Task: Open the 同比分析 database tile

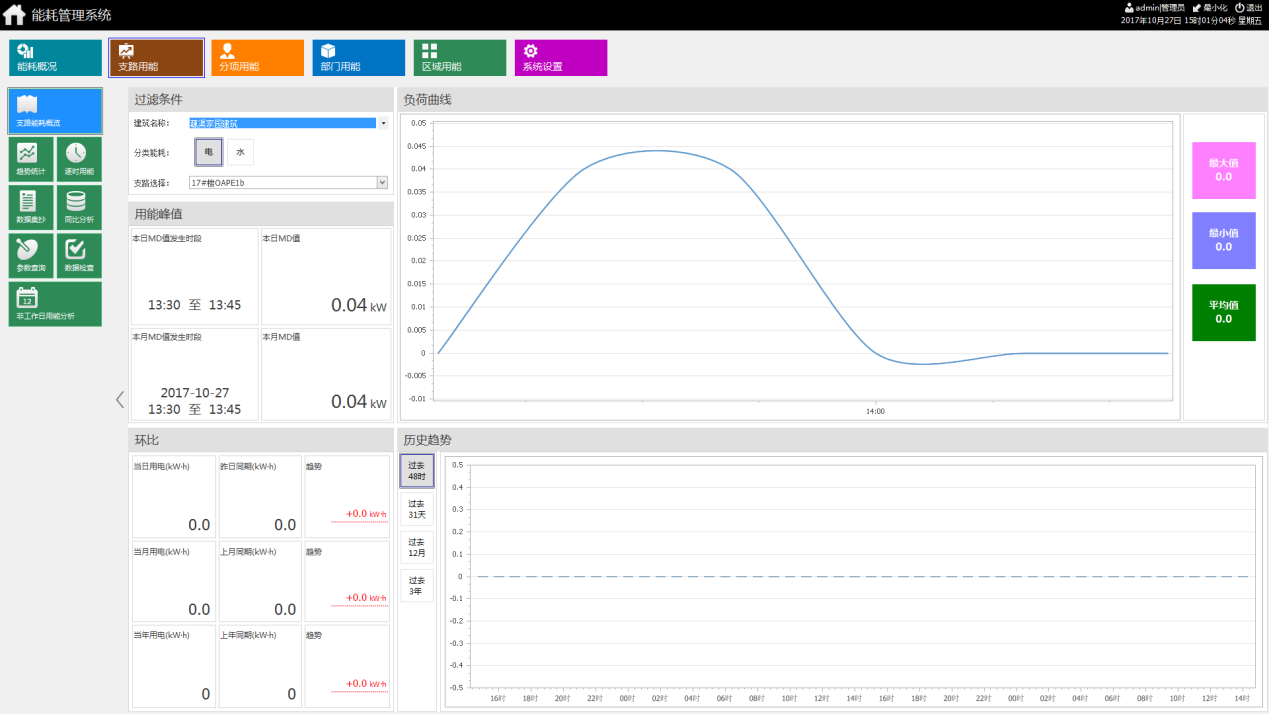Action: click(x=79, y=207)
